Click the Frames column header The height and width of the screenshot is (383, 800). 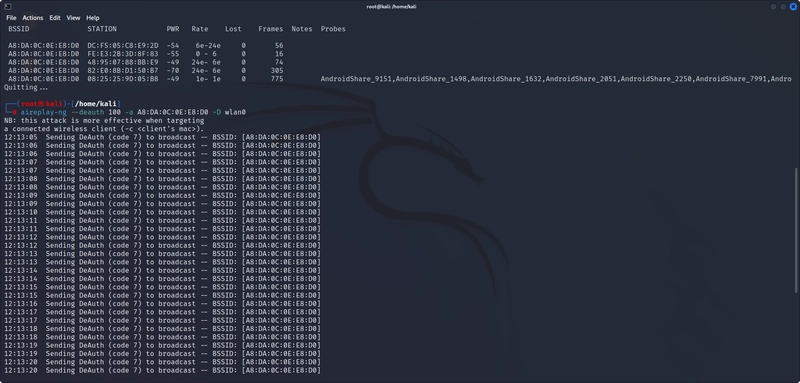270,29
